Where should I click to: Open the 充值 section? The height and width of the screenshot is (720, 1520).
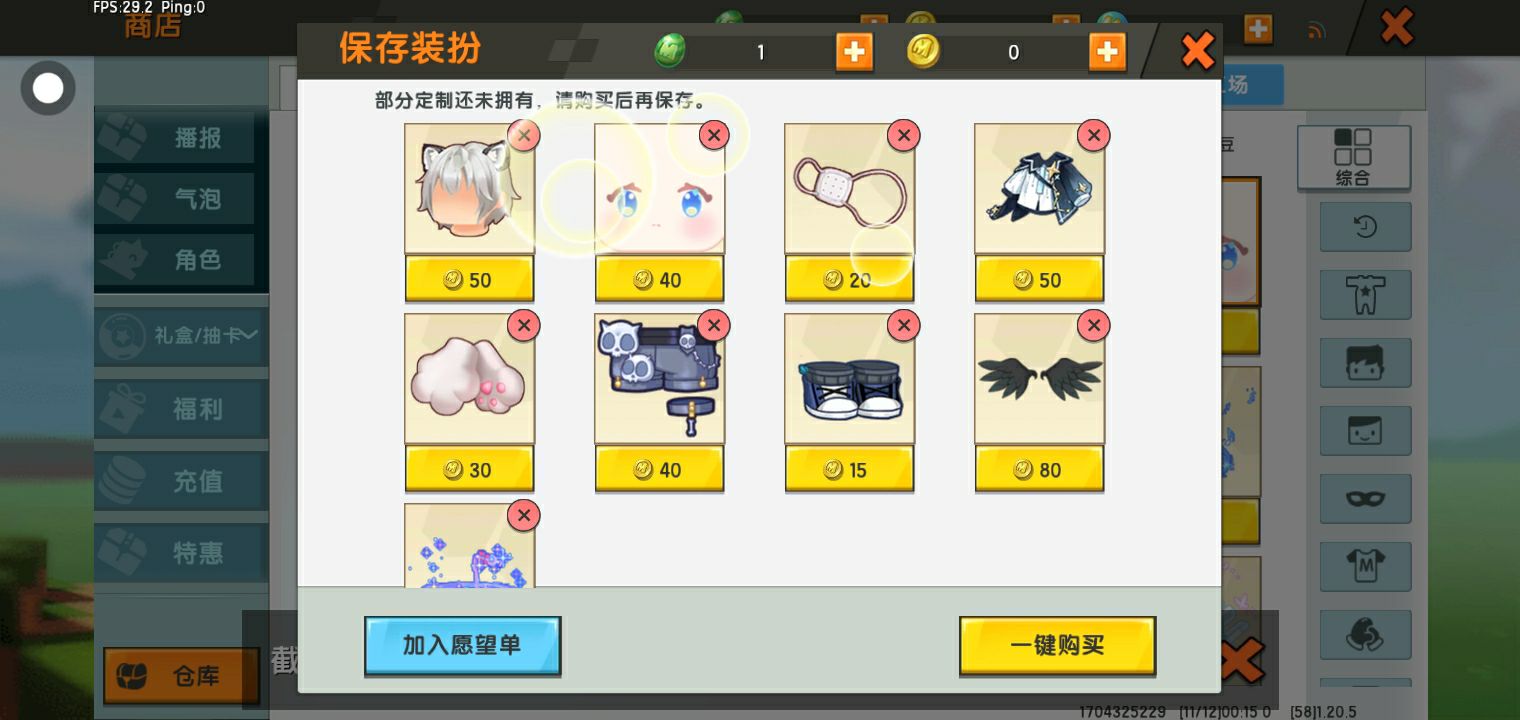point(180,481)
